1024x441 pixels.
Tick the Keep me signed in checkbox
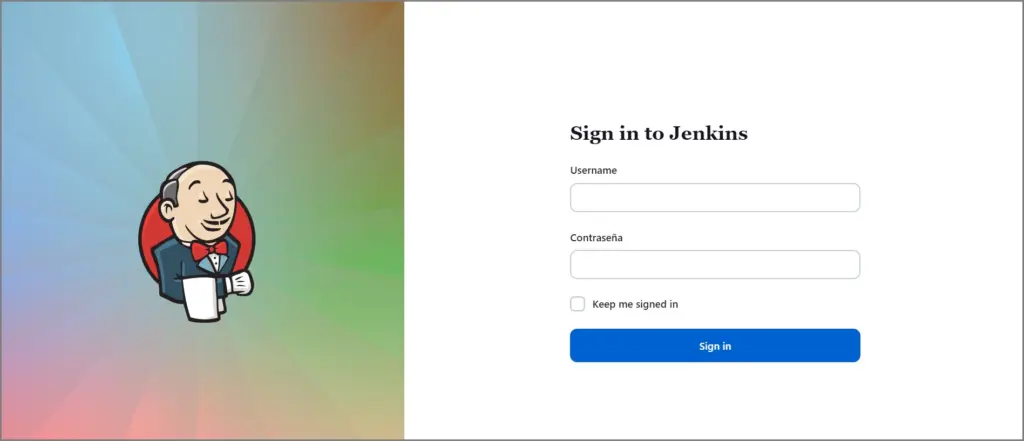(577, 304)
